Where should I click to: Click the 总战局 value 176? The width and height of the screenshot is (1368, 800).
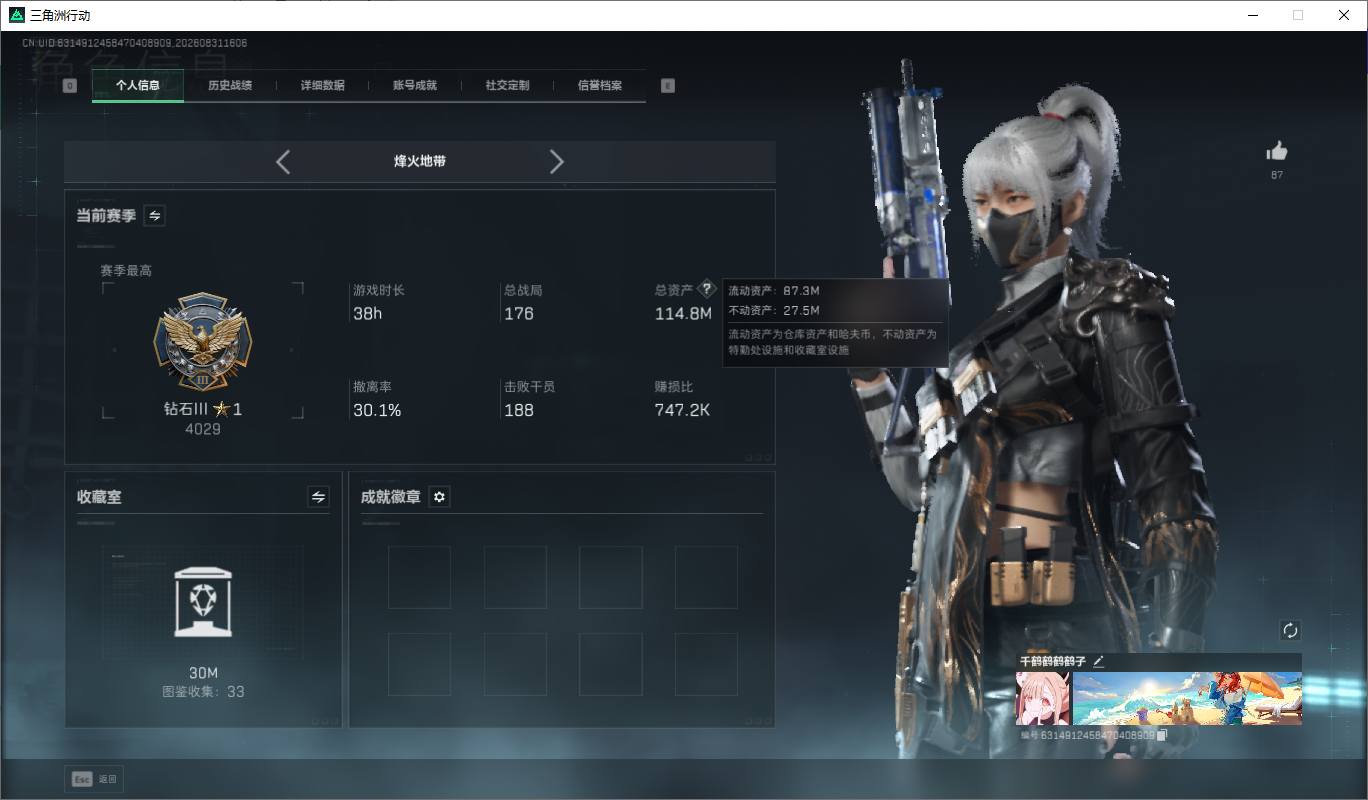click(x=519, y=313)
